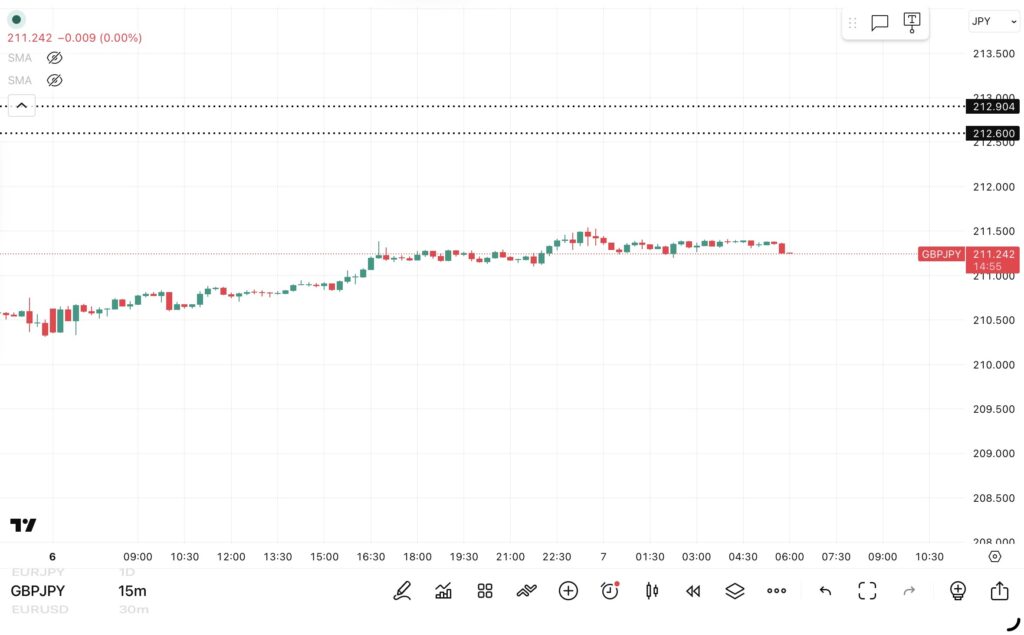1024x635 pixels.
Task: Undo the last chart action
Action: [825, 591]
